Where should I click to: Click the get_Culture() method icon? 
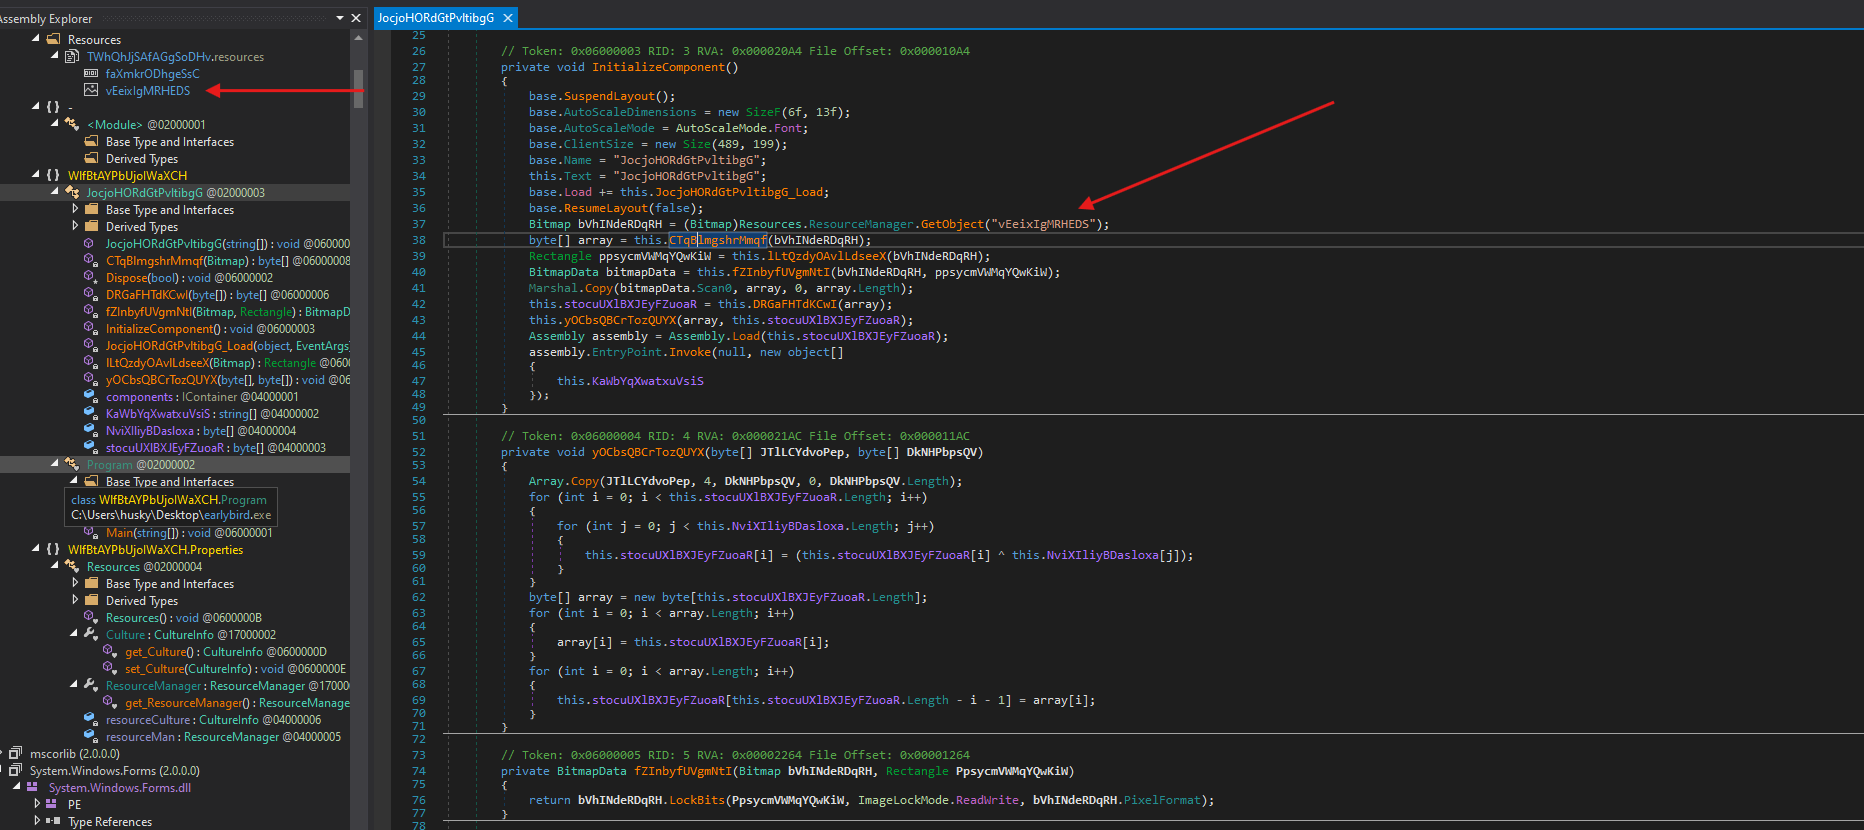click(x=110, y=651)
